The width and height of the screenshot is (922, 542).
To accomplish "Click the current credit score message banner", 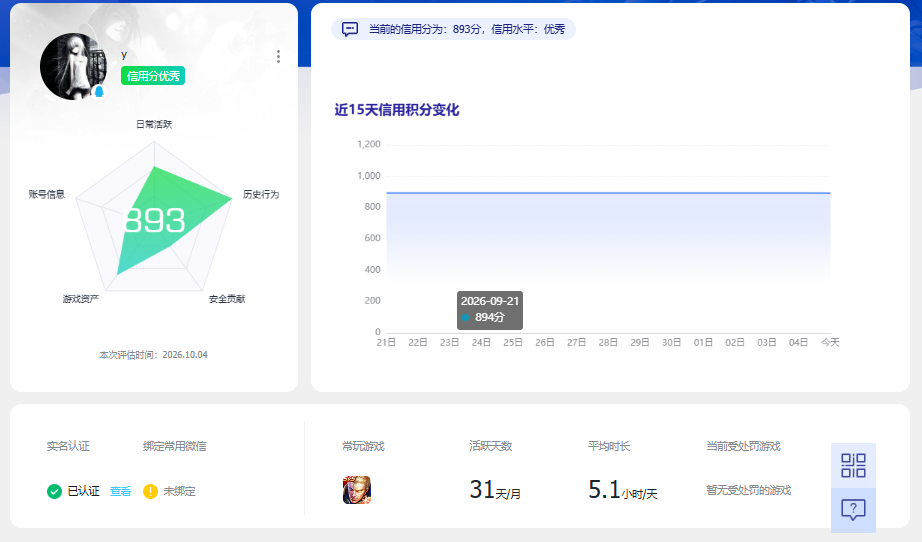I will tap(453, 29).
